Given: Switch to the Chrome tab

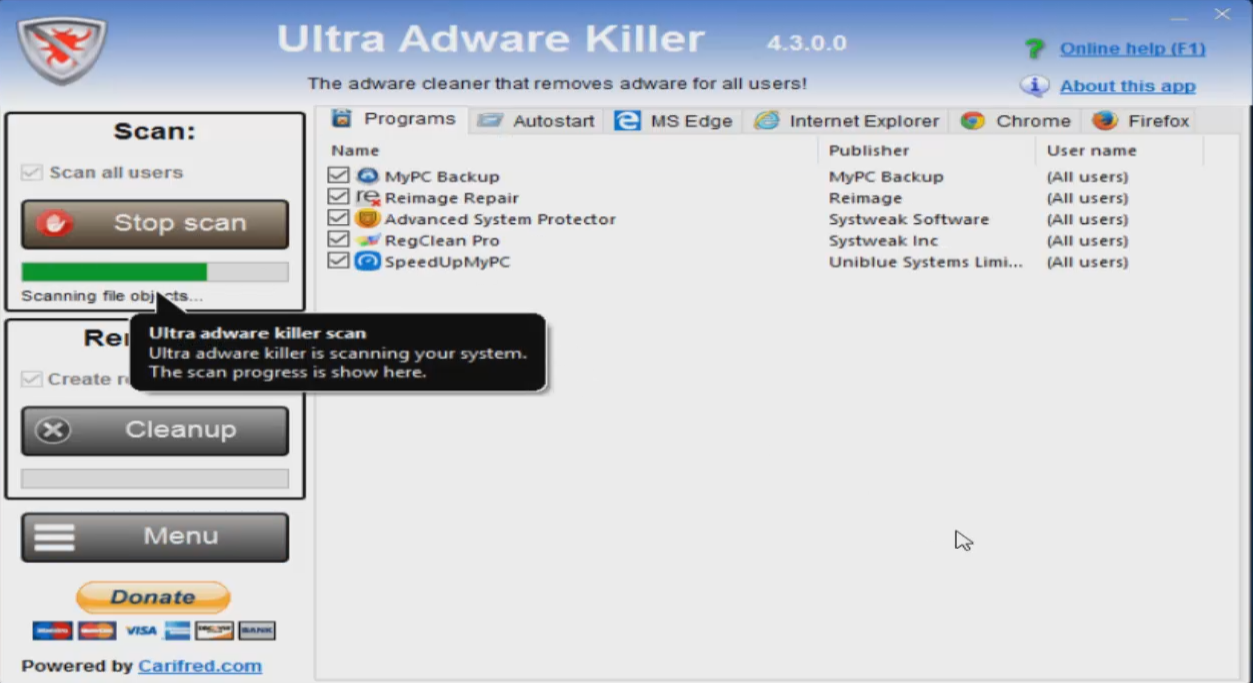Looking at the screenshot, I should click(x=1015, y=121).
